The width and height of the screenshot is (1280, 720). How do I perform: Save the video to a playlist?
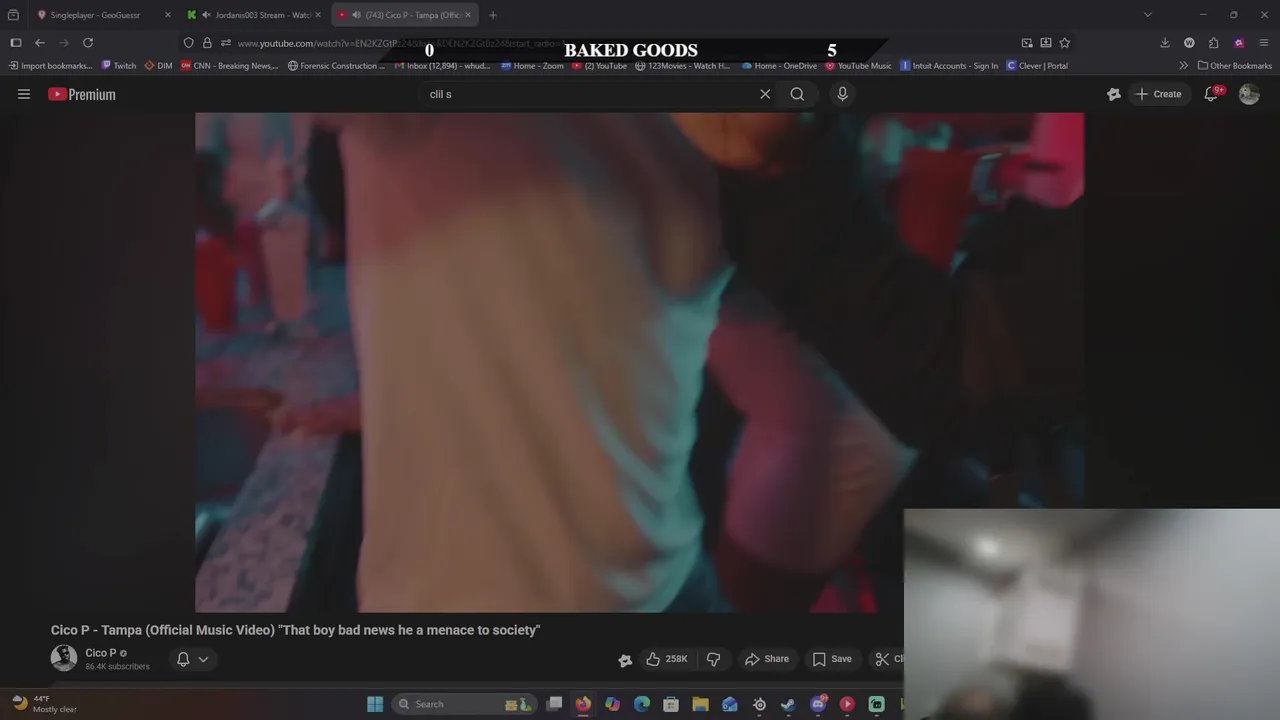point(832,659)
